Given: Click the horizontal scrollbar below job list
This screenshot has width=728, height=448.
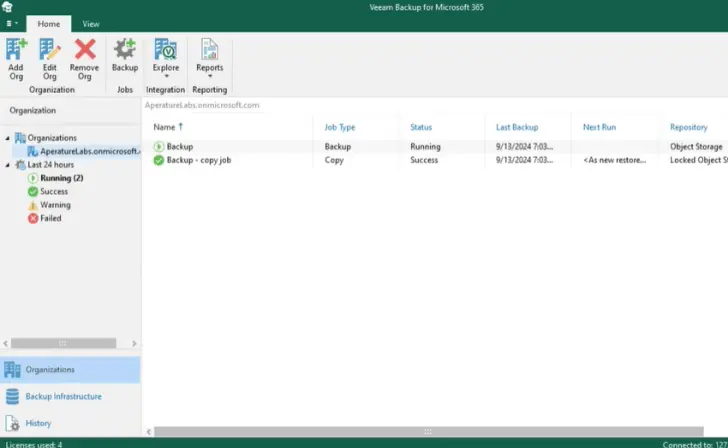Looking at the screenshot, I should 430,432.
